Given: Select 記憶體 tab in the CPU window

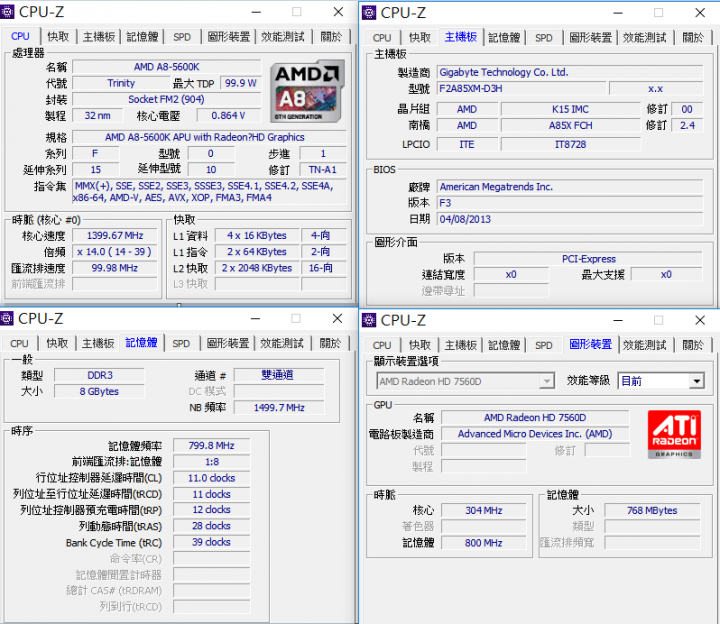Looking at the screenshot, I should coord(142,37).
